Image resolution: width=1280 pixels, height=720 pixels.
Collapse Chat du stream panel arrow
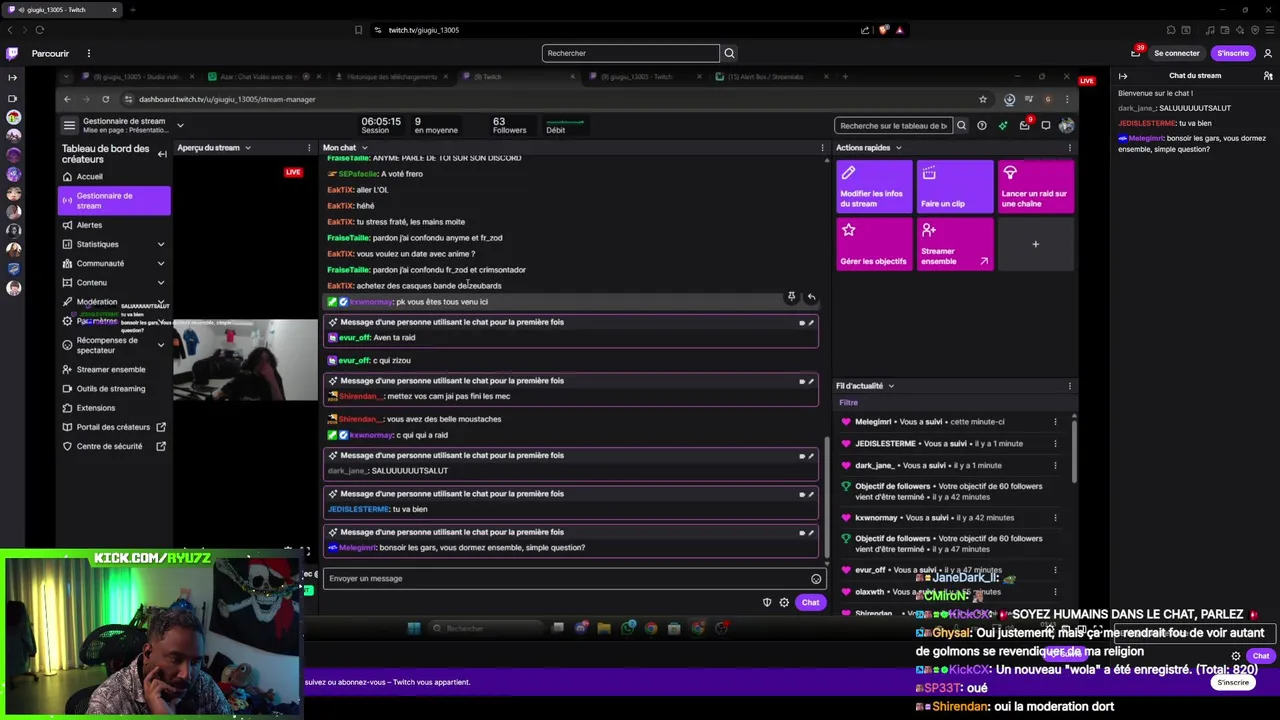(1123, 76)
